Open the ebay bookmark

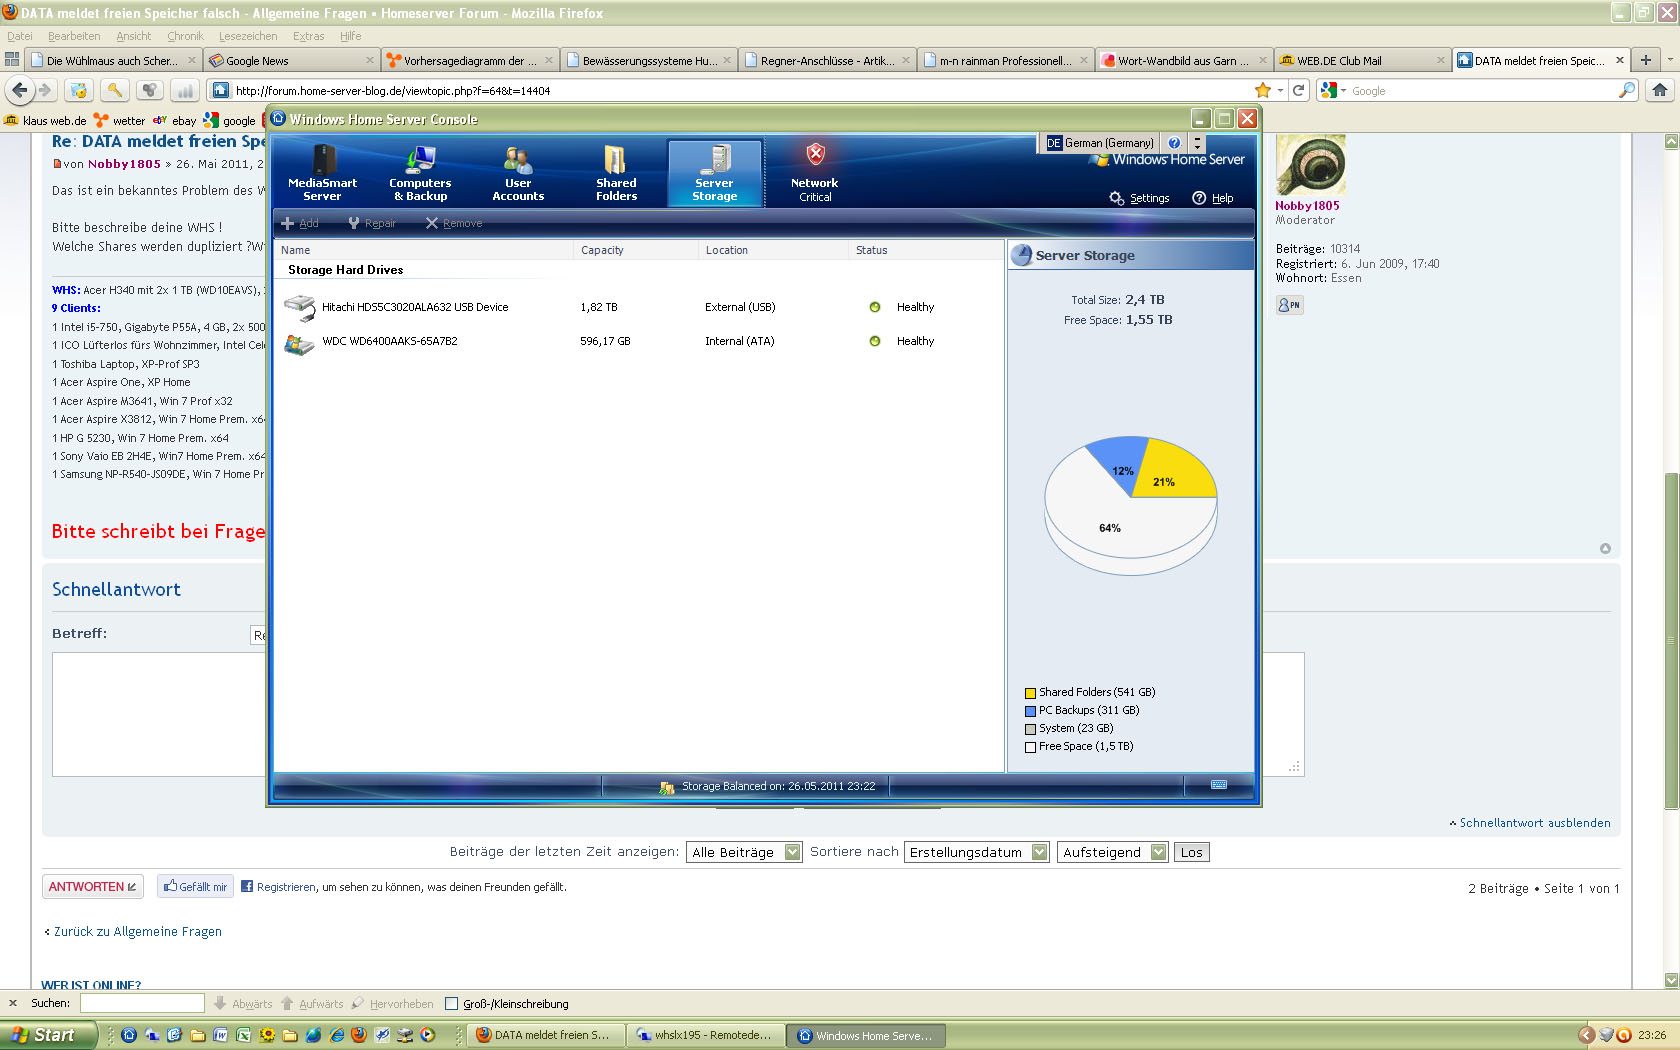[x=175, y=121]
